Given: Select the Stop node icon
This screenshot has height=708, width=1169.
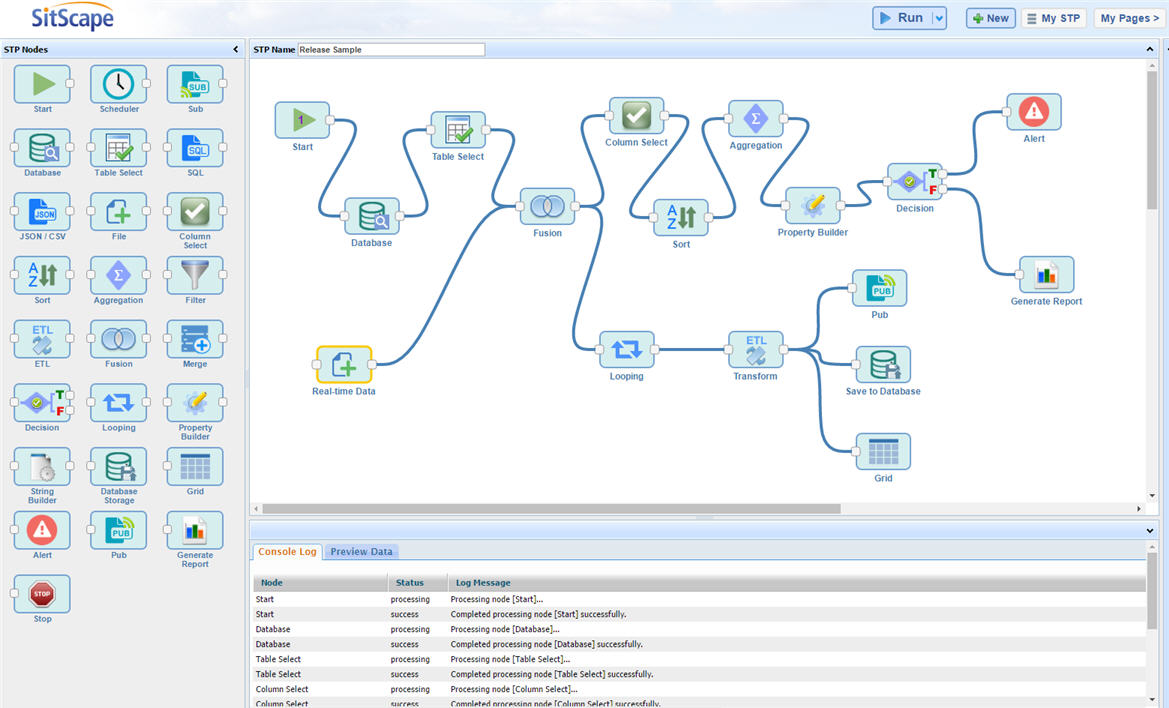Looking at the screenshot, I should click(42, 594).
